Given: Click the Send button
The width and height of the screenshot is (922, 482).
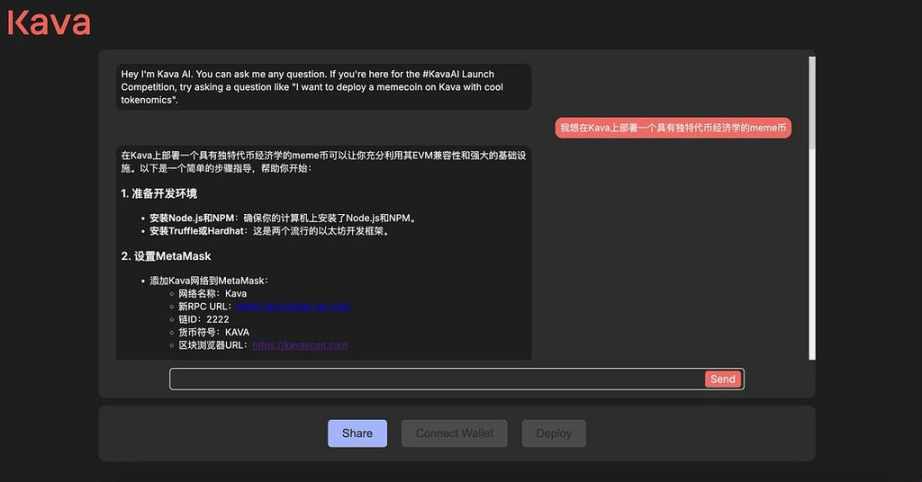Looking at the screenshot, I should pyautogui.click(x=723, y=379).
